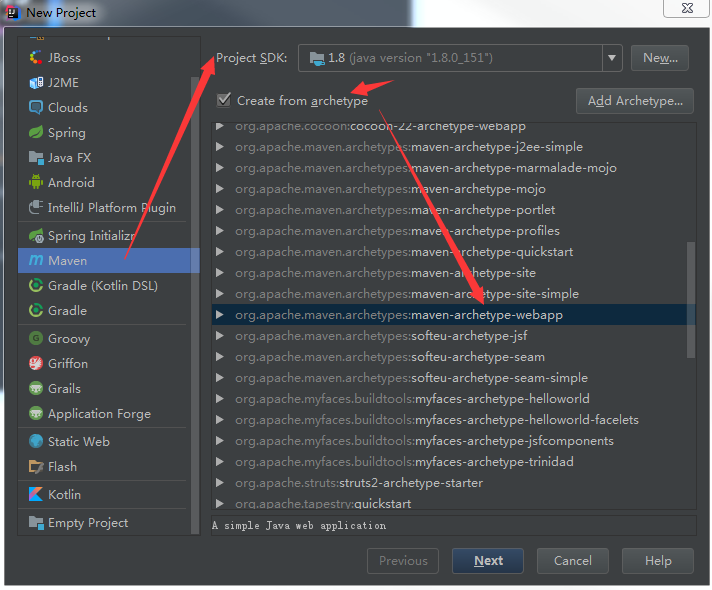Select maven-archetype-site archetype
This screenshot has width=712, height=590.
point(453,273)
